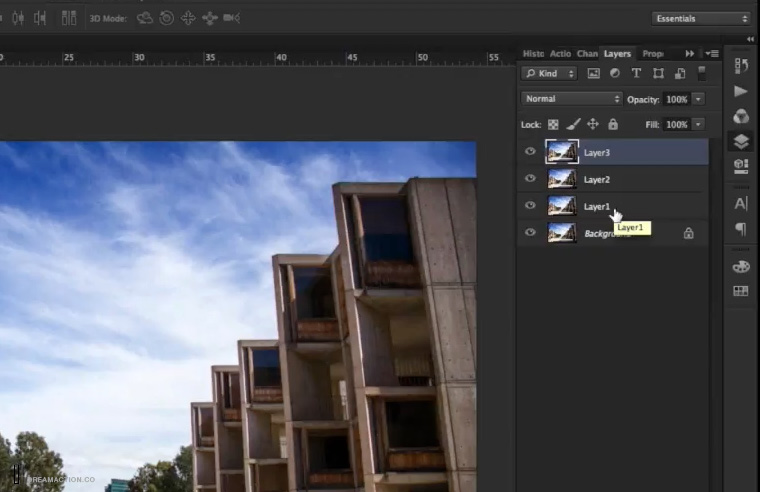Viewport: 760px width, 492px height.
Task: Filter layers by type (T) icon
Action: tap(636, 73)
